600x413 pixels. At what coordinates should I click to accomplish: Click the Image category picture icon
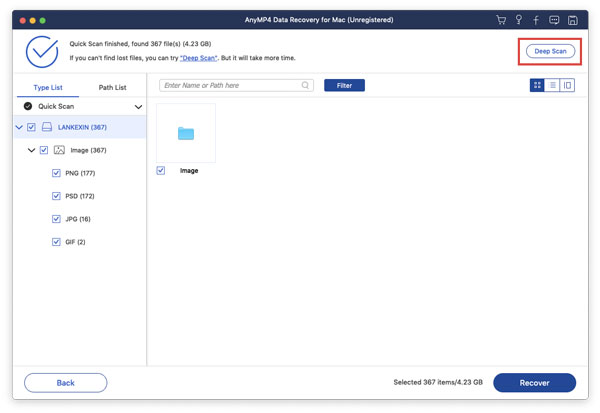(x=59, y=150)
